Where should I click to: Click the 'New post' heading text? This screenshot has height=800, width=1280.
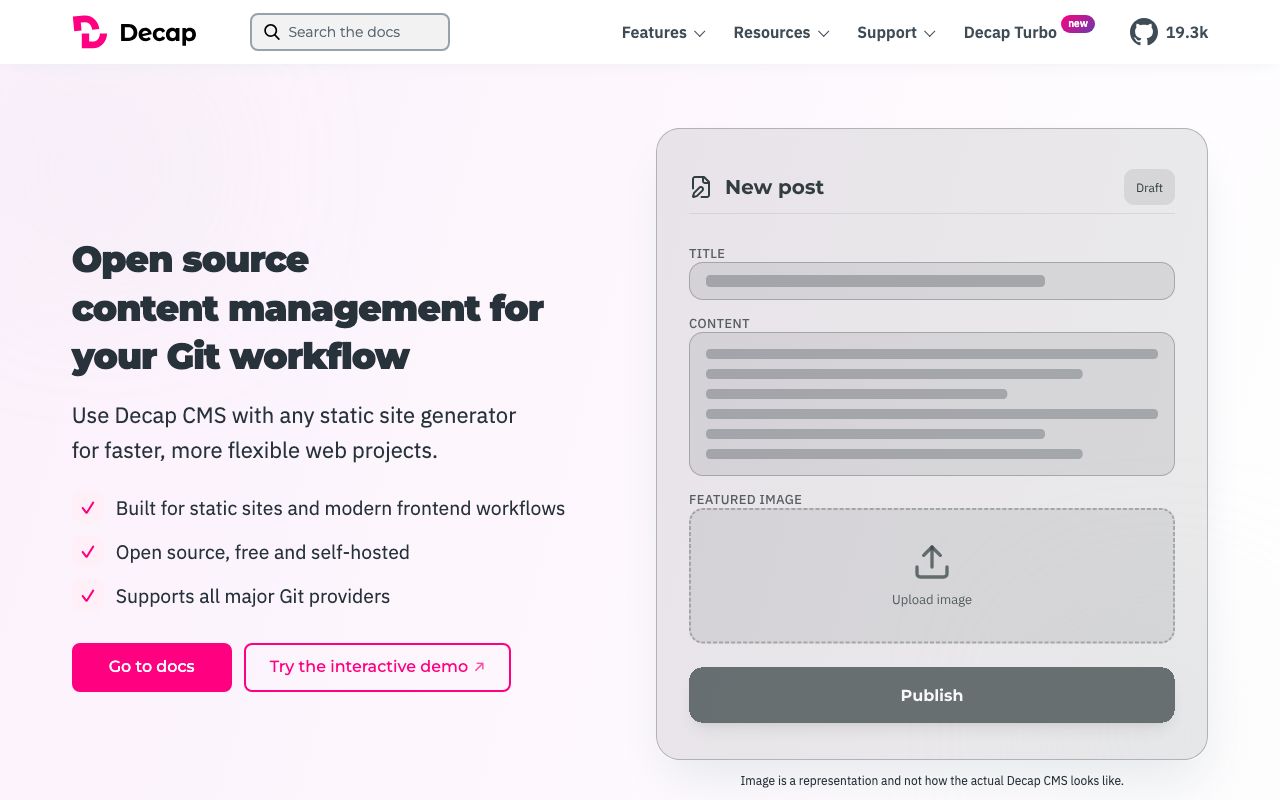tap(774, 187)
